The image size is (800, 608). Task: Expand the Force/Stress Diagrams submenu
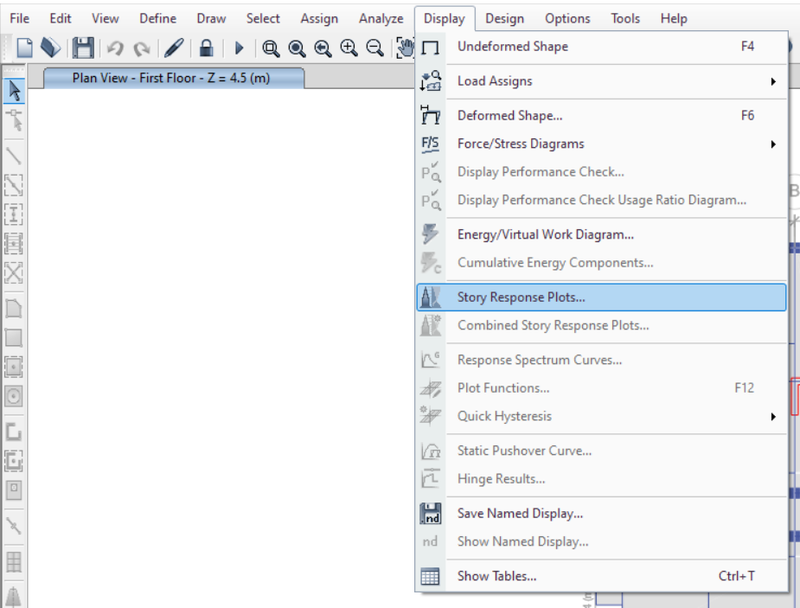[602, 144]
